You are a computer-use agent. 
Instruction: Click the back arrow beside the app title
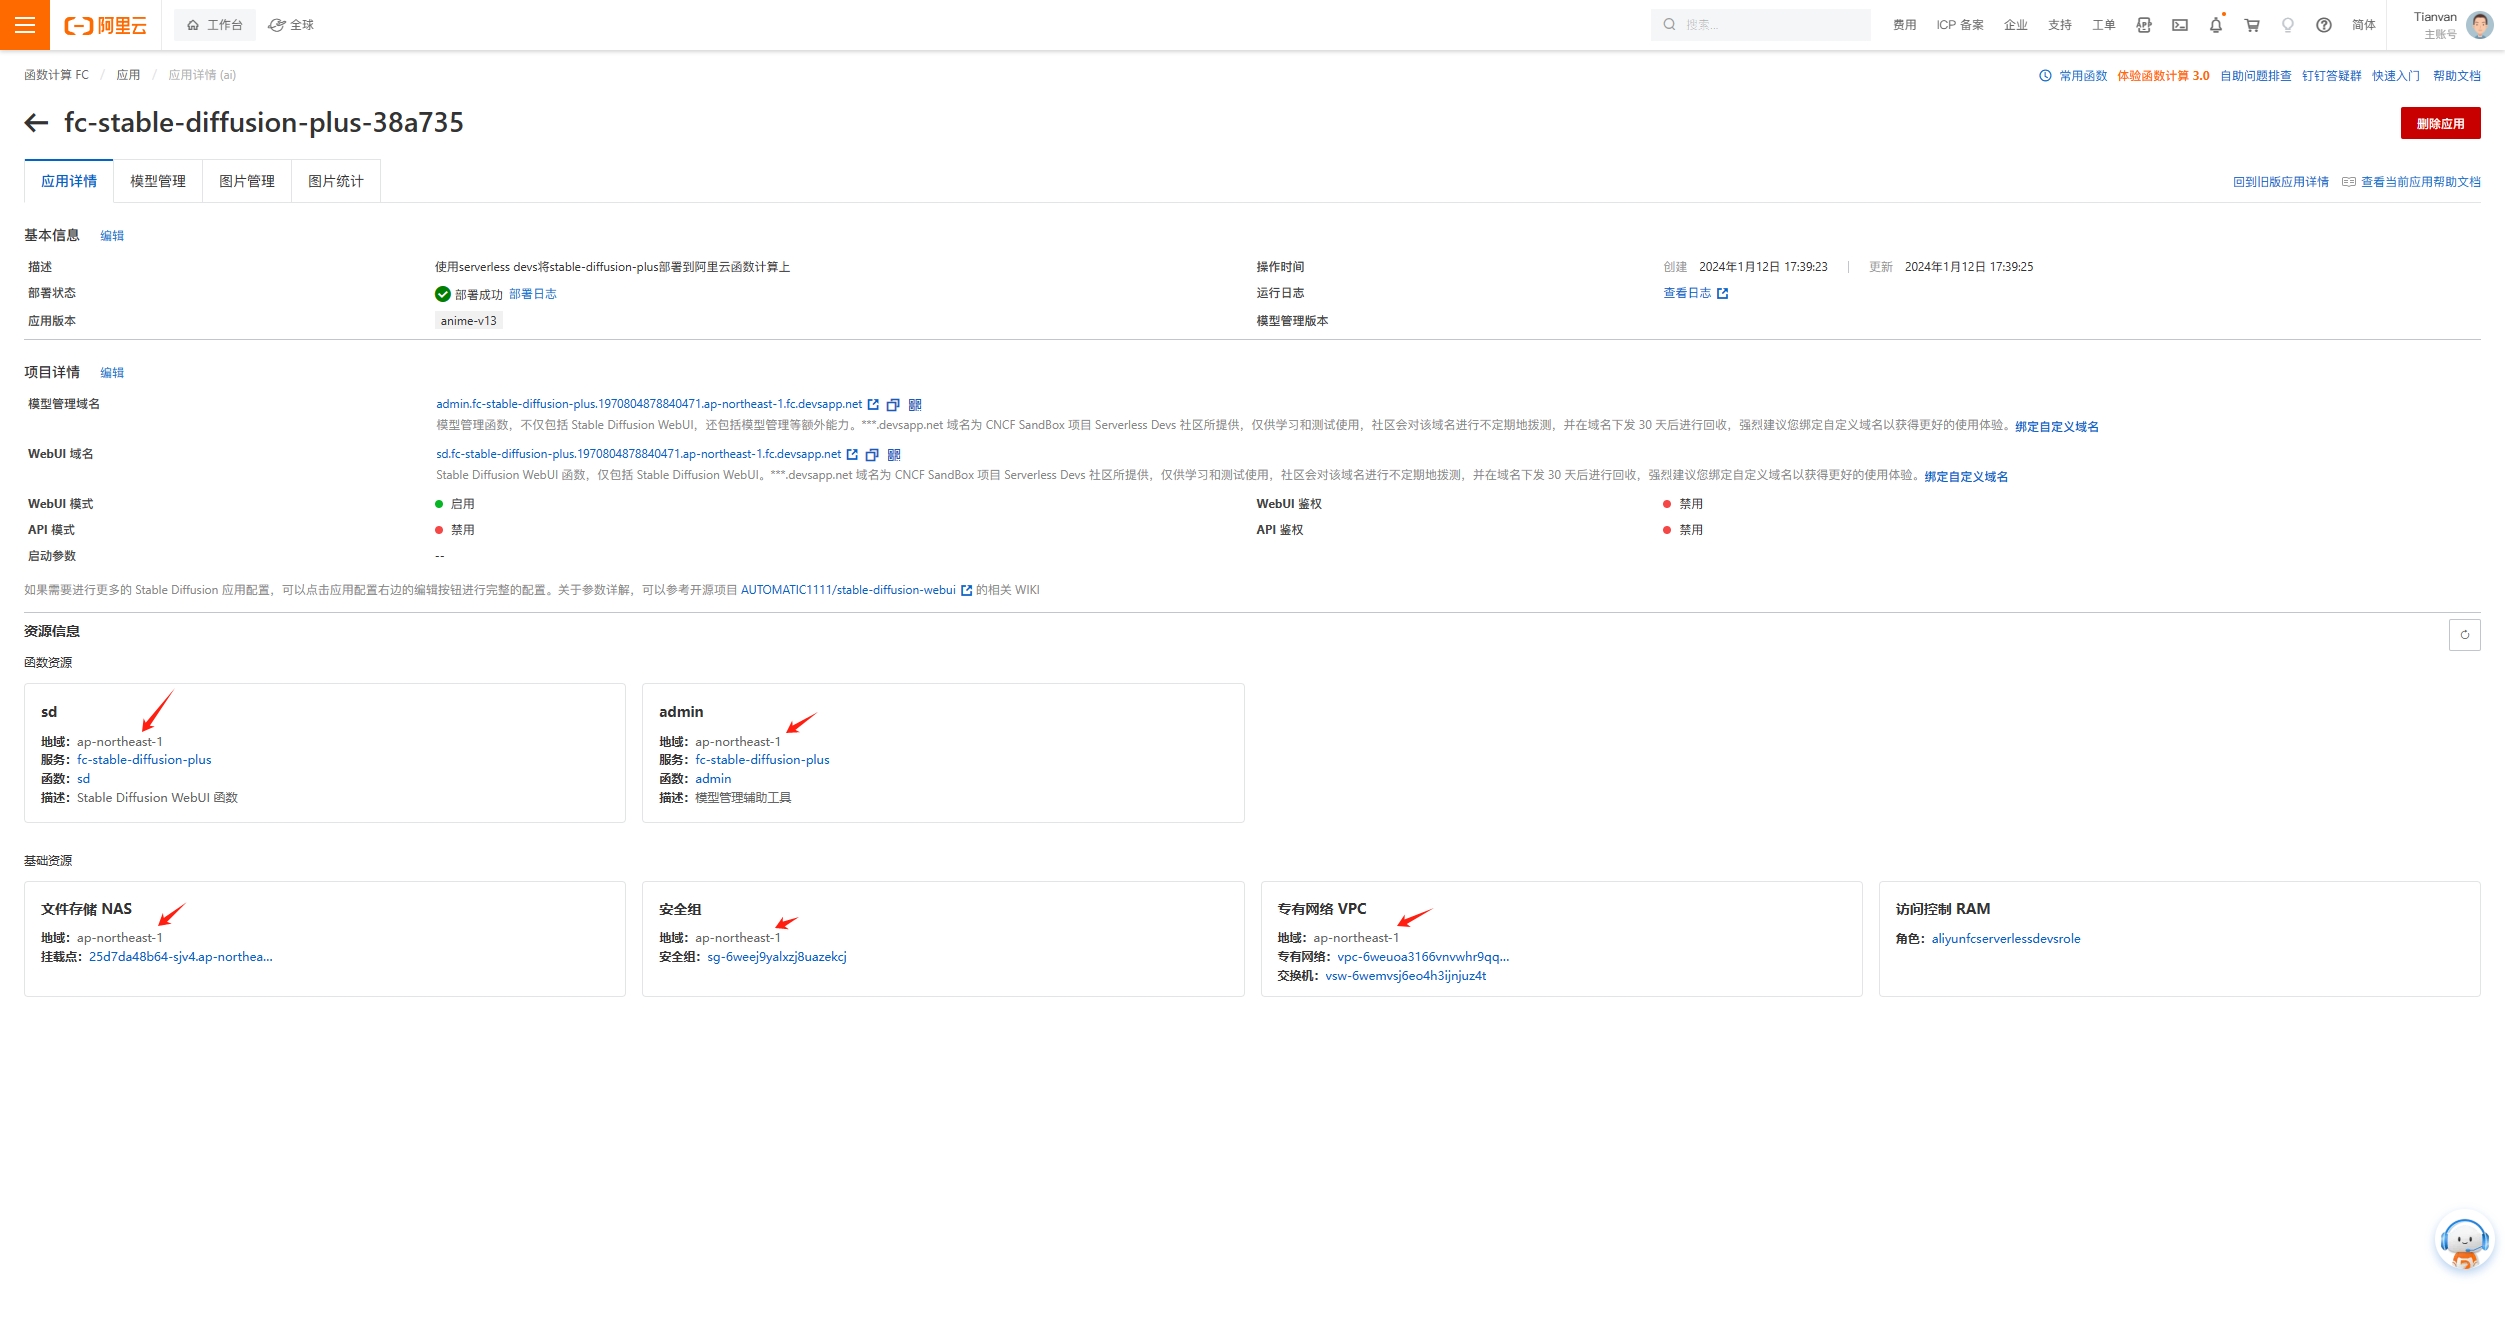tap(36, 123)
